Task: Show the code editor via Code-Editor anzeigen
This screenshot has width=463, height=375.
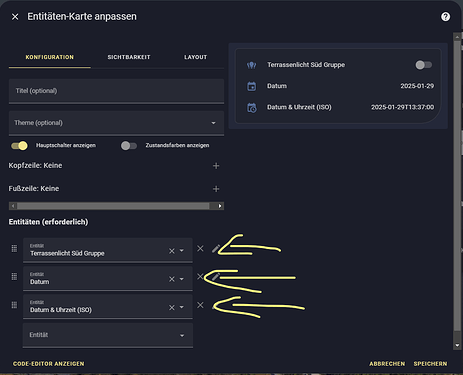Action: click(49, 364)
